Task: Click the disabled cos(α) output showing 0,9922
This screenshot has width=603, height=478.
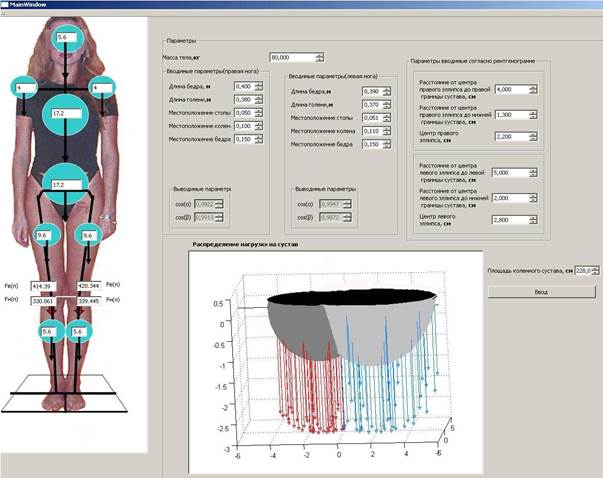Action: click(209, 204)
